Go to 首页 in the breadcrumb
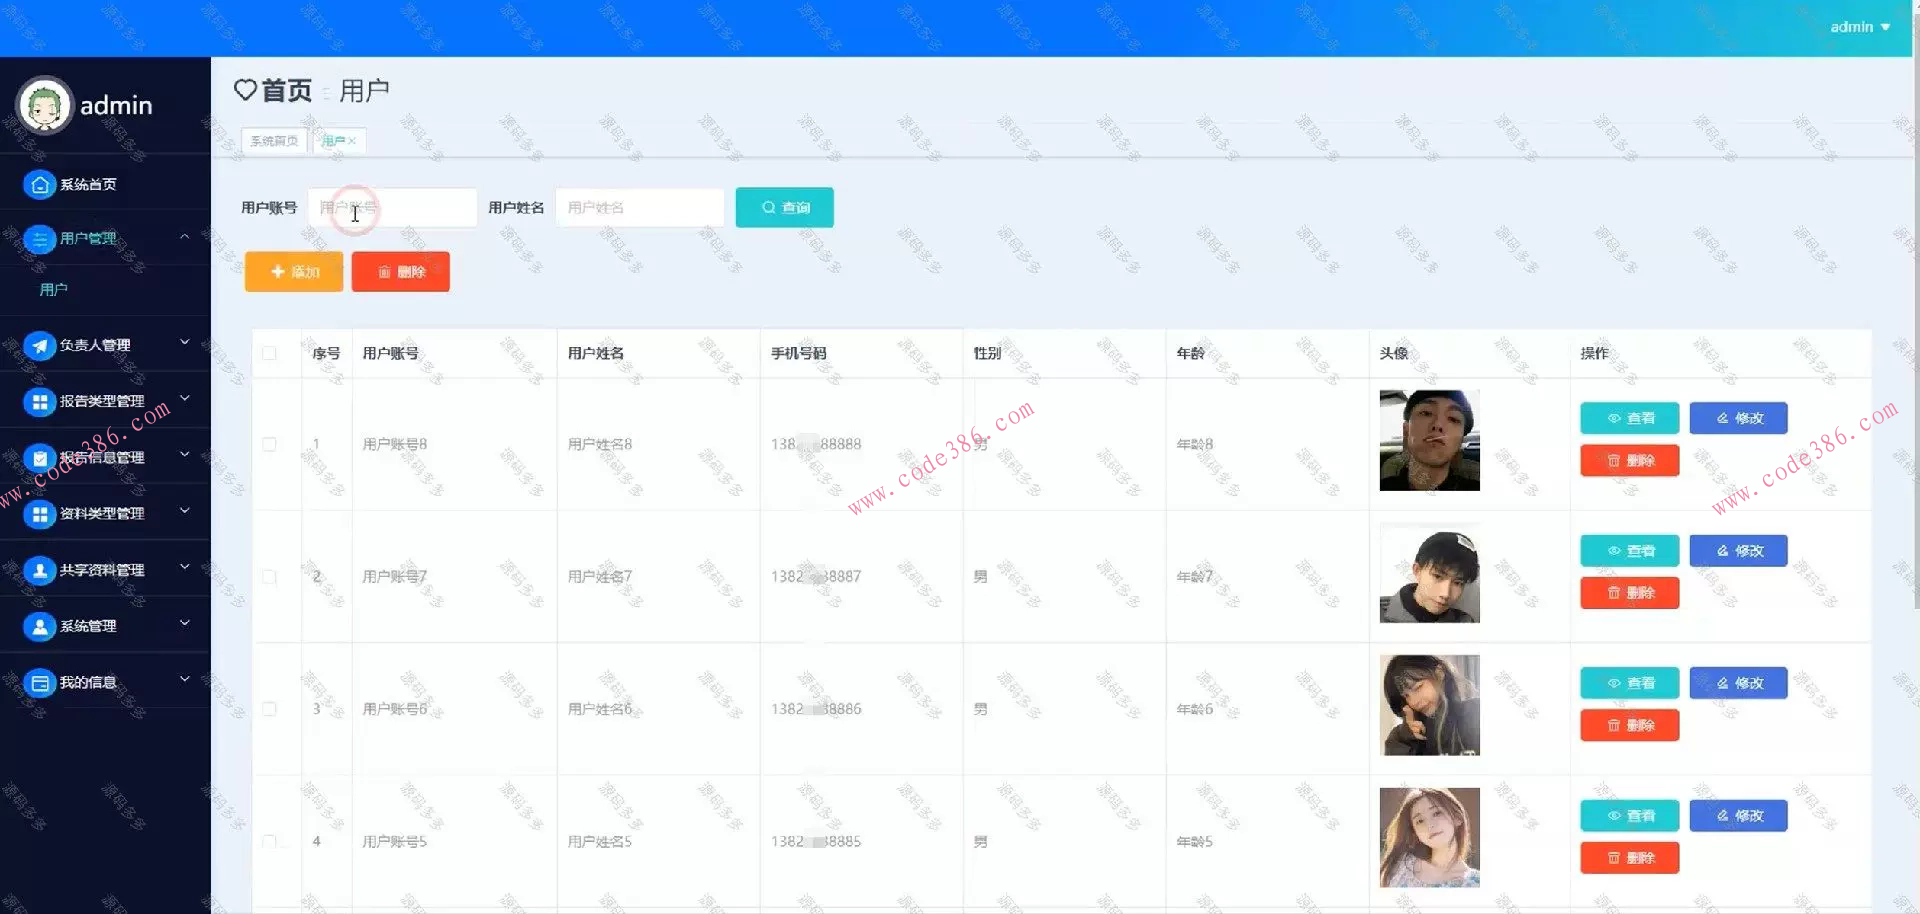 coord(287,91)
